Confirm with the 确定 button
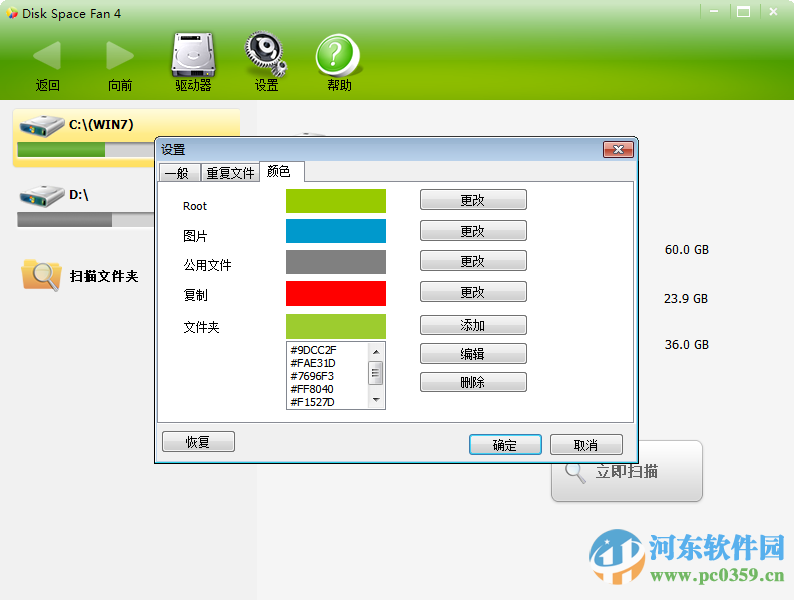Viewport: 794px width, 600px height. pyautogui.click(x=505, y=445)
